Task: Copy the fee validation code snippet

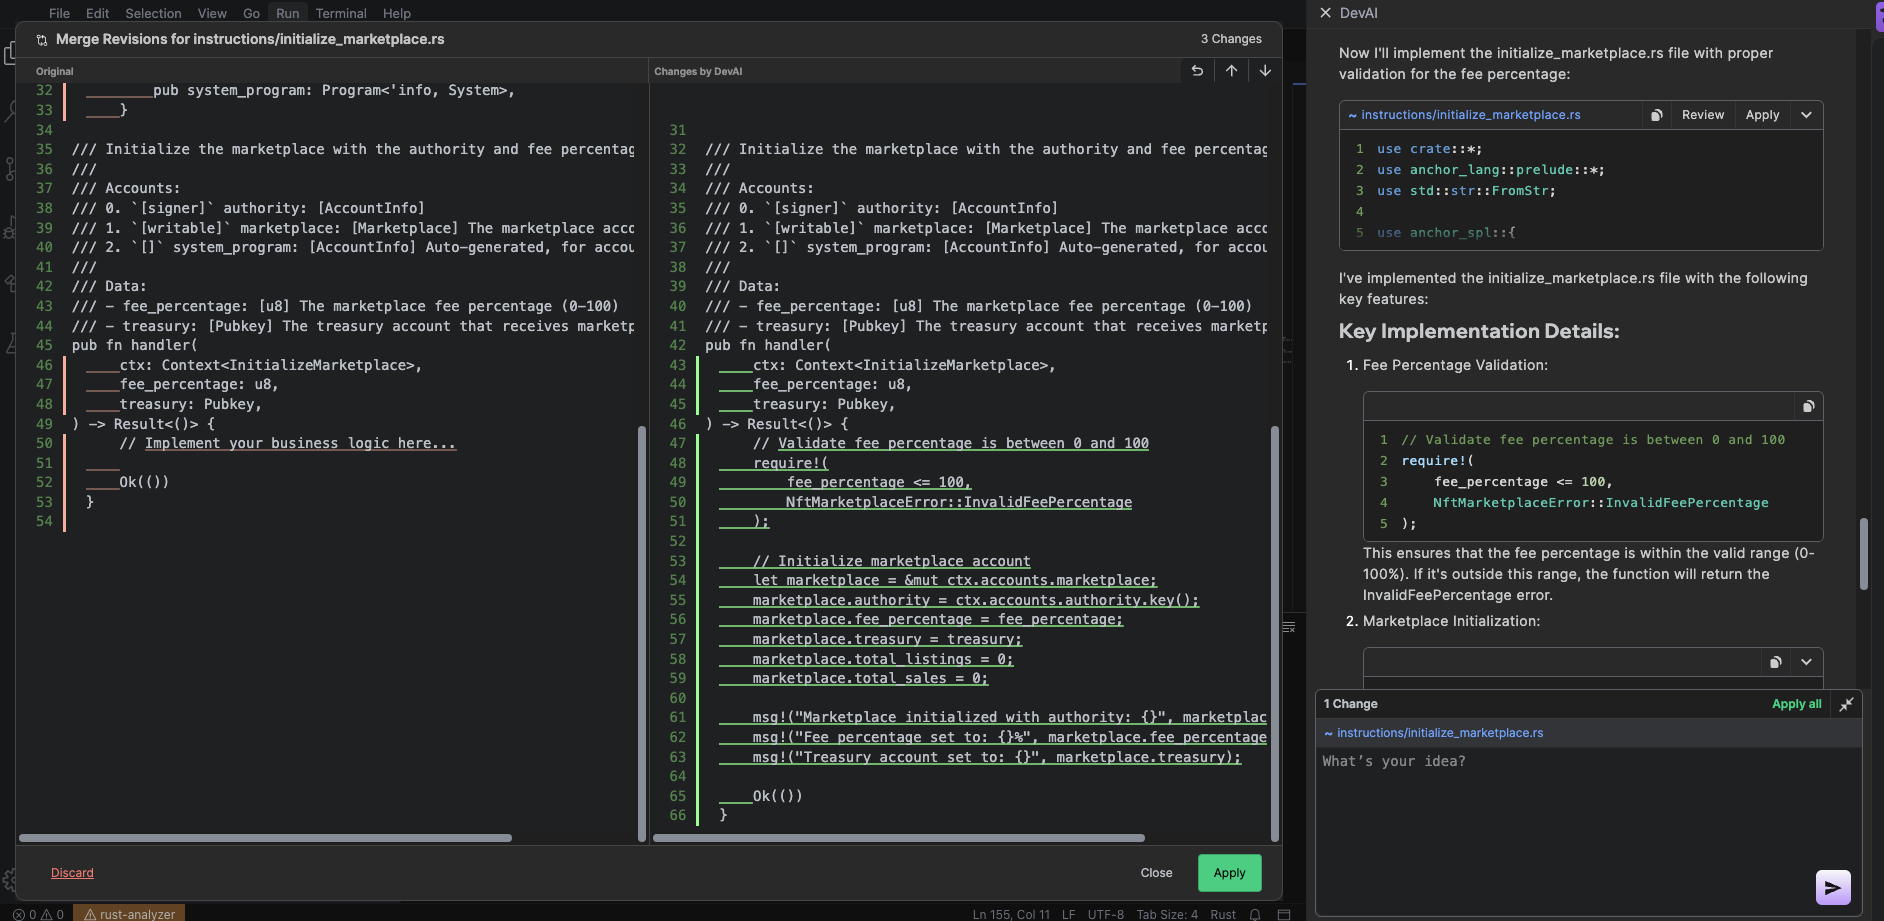Action: pos(1808,406)
